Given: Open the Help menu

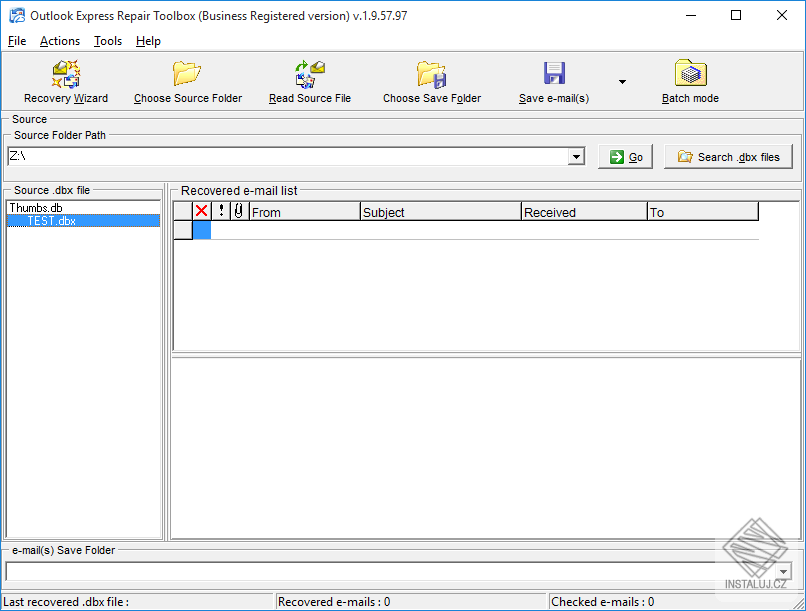Looking at the screenshot, I should [x=148, y=41].
